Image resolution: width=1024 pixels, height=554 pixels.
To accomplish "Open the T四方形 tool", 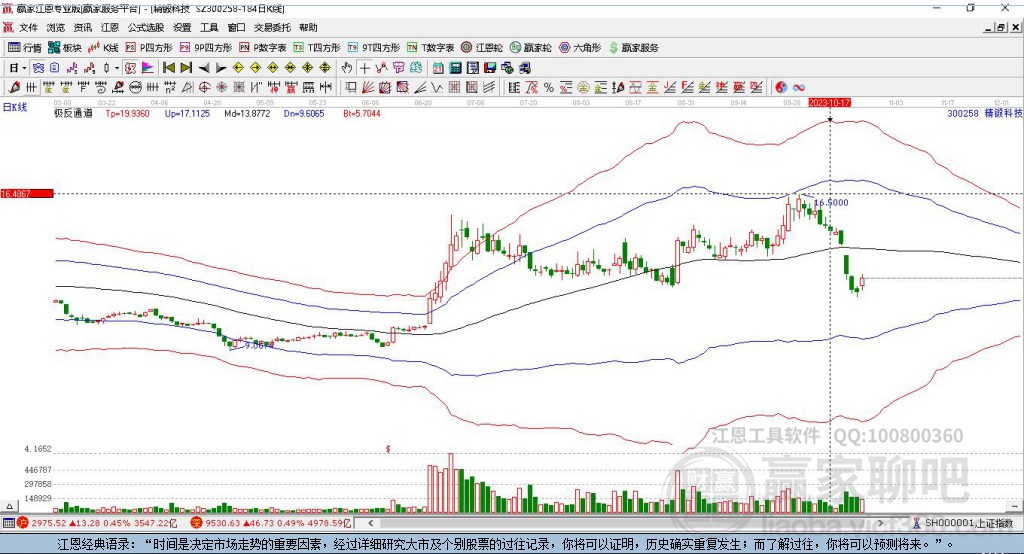I will [x=317, y=48].
